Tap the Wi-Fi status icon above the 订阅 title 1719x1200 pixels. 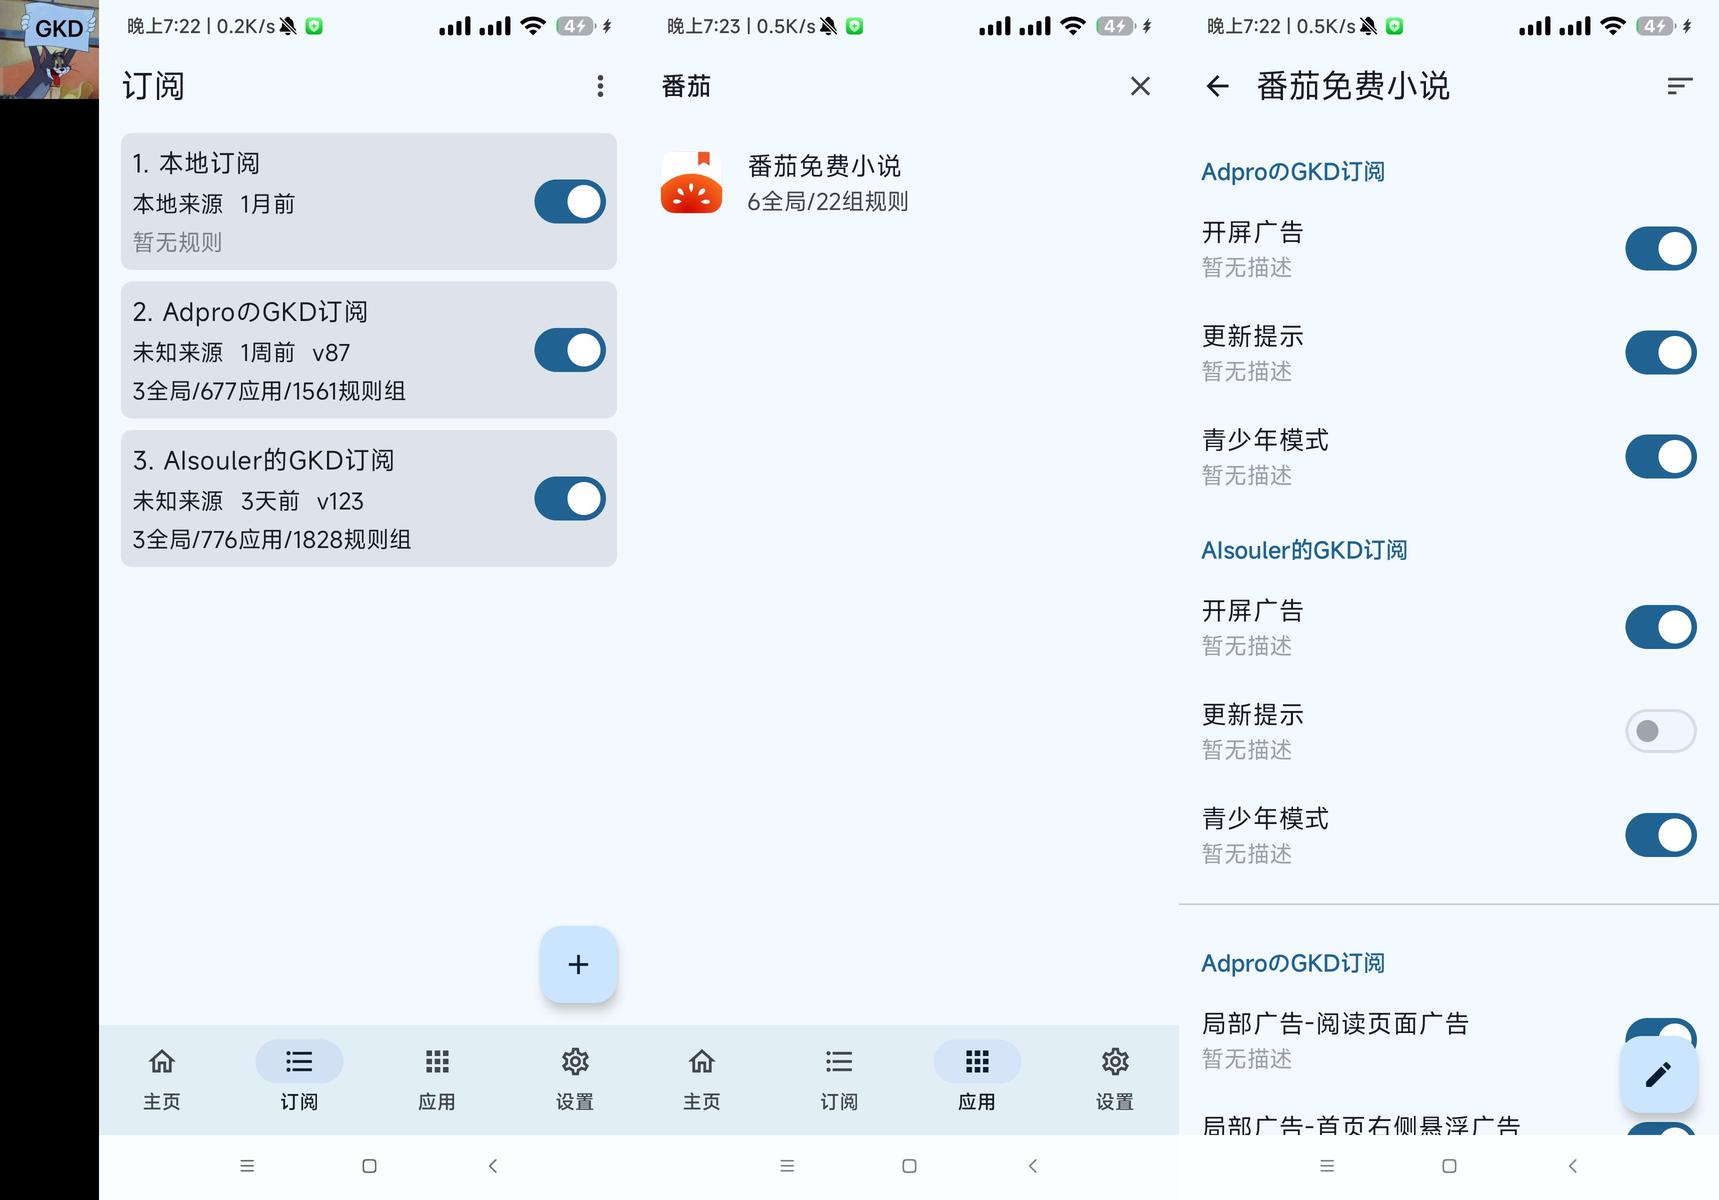point(533,26)
